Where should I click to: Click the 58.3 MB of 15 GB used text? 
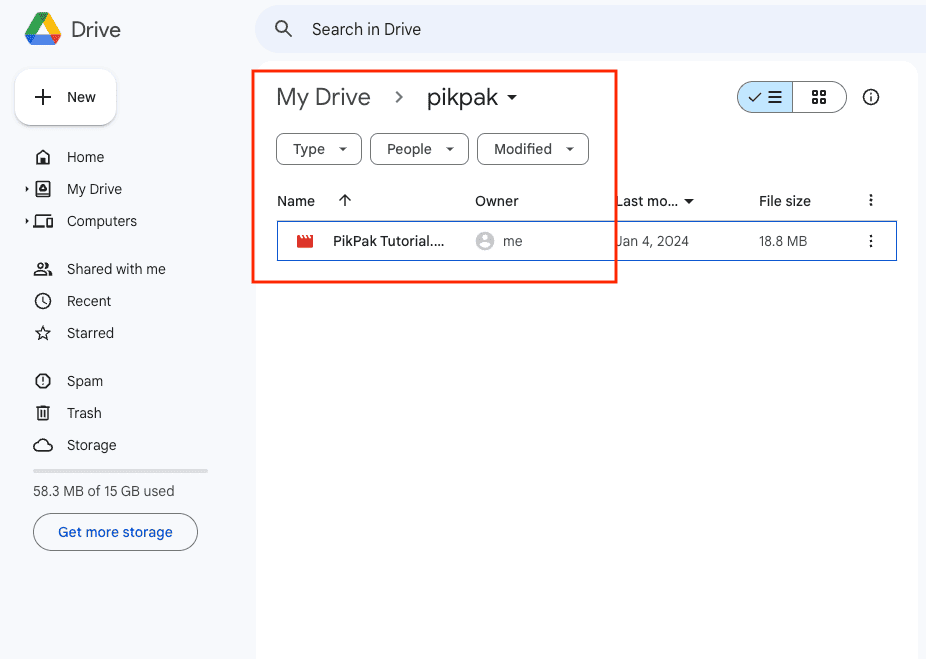point(104,491)
